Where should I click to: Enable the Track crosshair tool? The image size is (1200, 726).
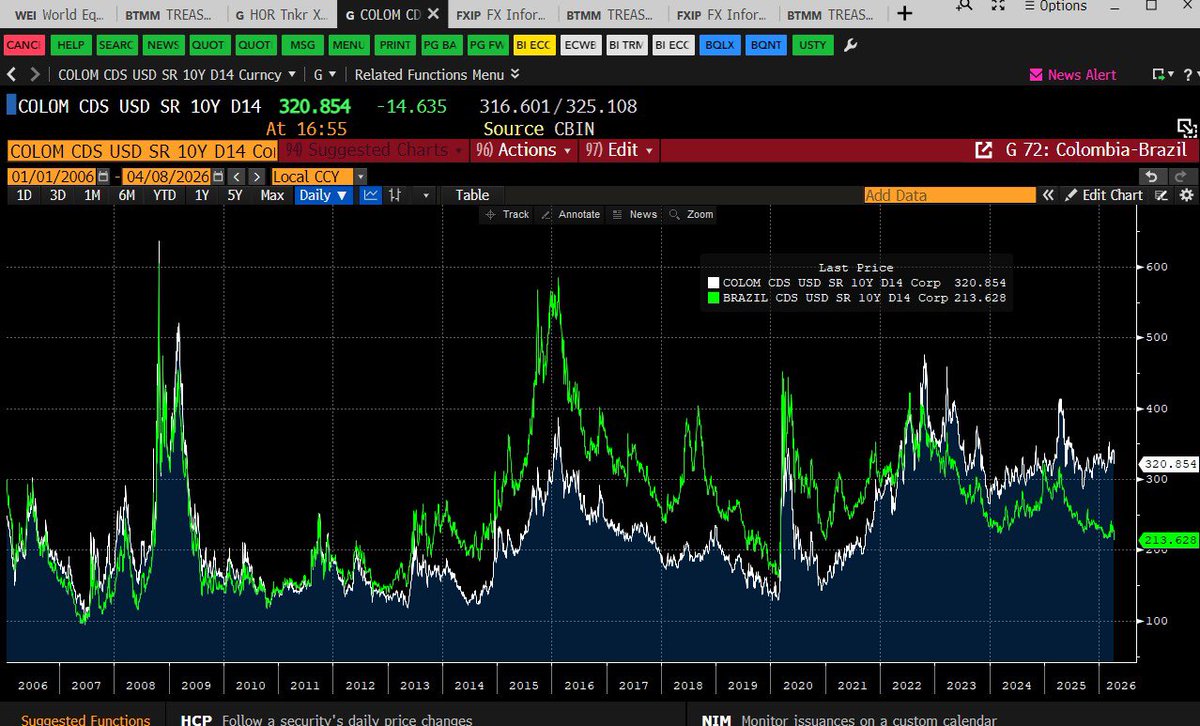click(x=507, y=214)
